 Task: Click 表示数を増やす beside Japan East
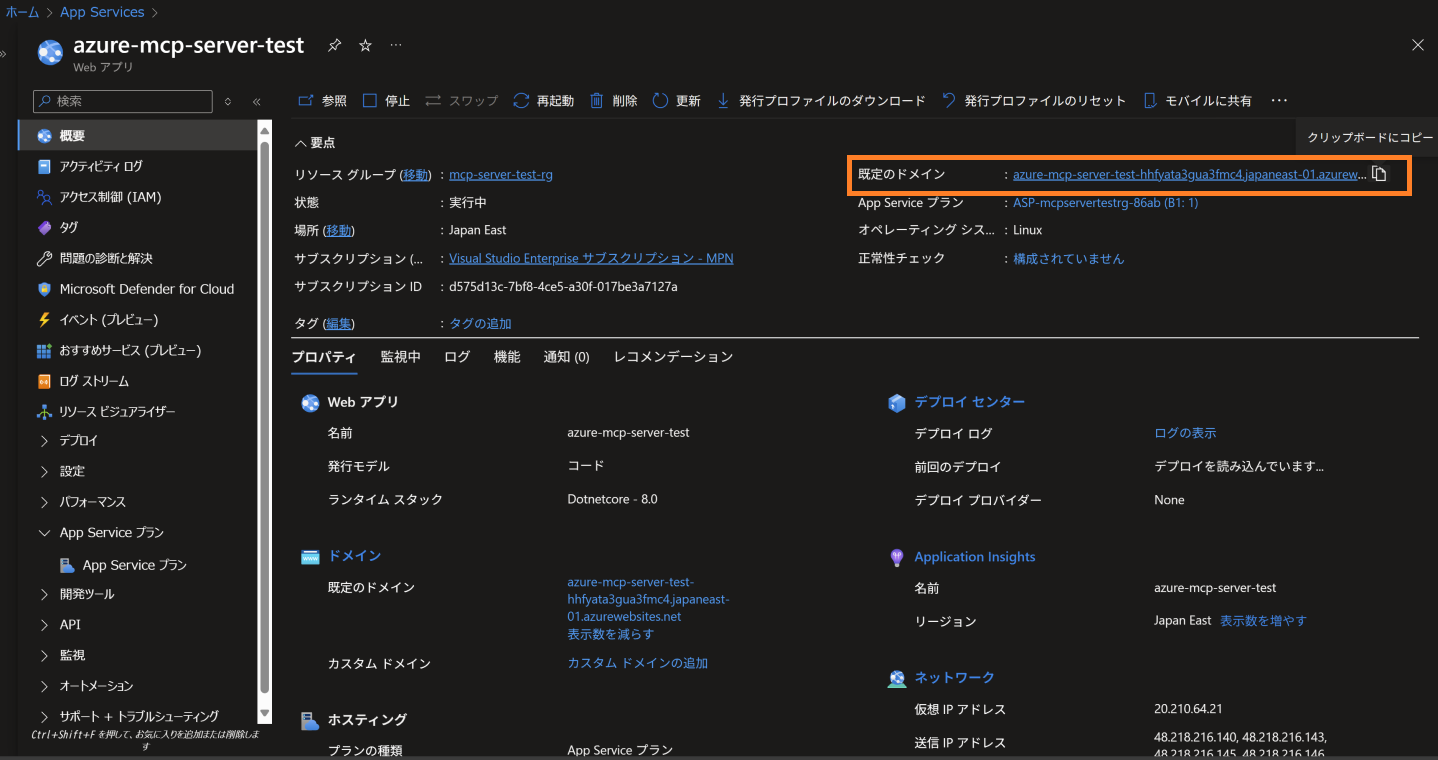point(1263,621)
